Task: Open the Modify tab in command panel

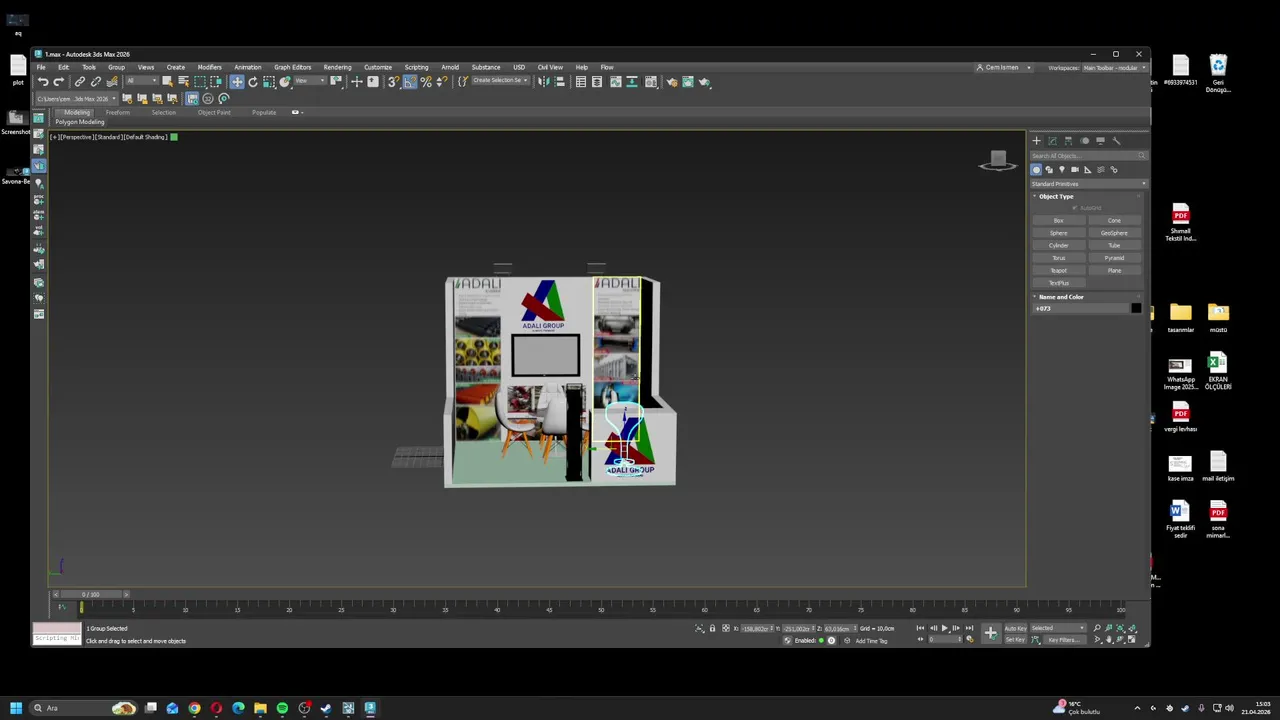Action: tap(1052, 141)
